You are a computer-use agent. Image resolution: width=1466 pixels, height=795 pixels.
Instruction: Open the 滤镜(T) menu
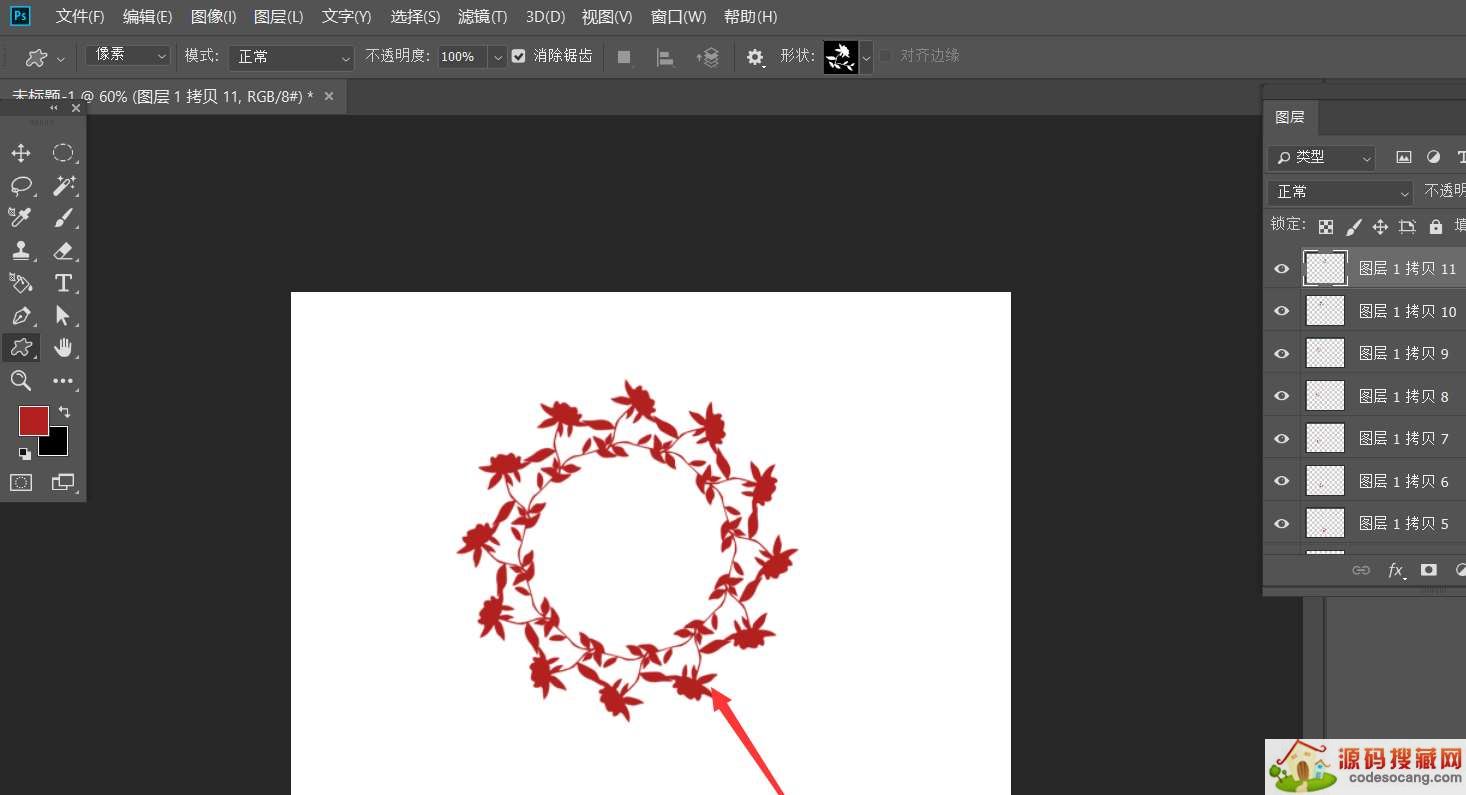click(x=482, y=17)
